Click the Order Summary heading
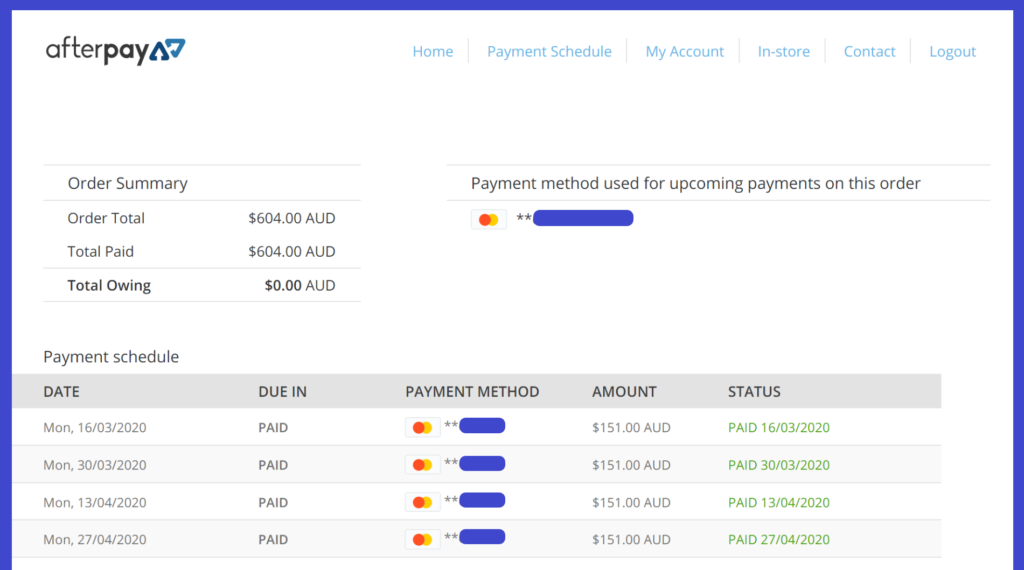 (127, 183)
